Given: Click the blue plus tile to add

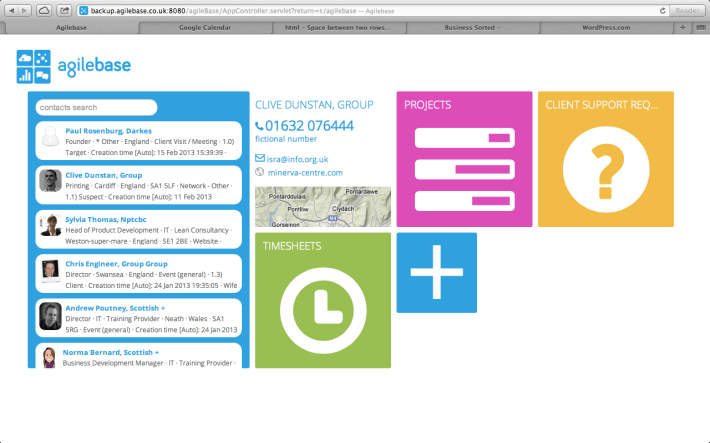Looking at the screenshot, I should (x=437, y=273).
